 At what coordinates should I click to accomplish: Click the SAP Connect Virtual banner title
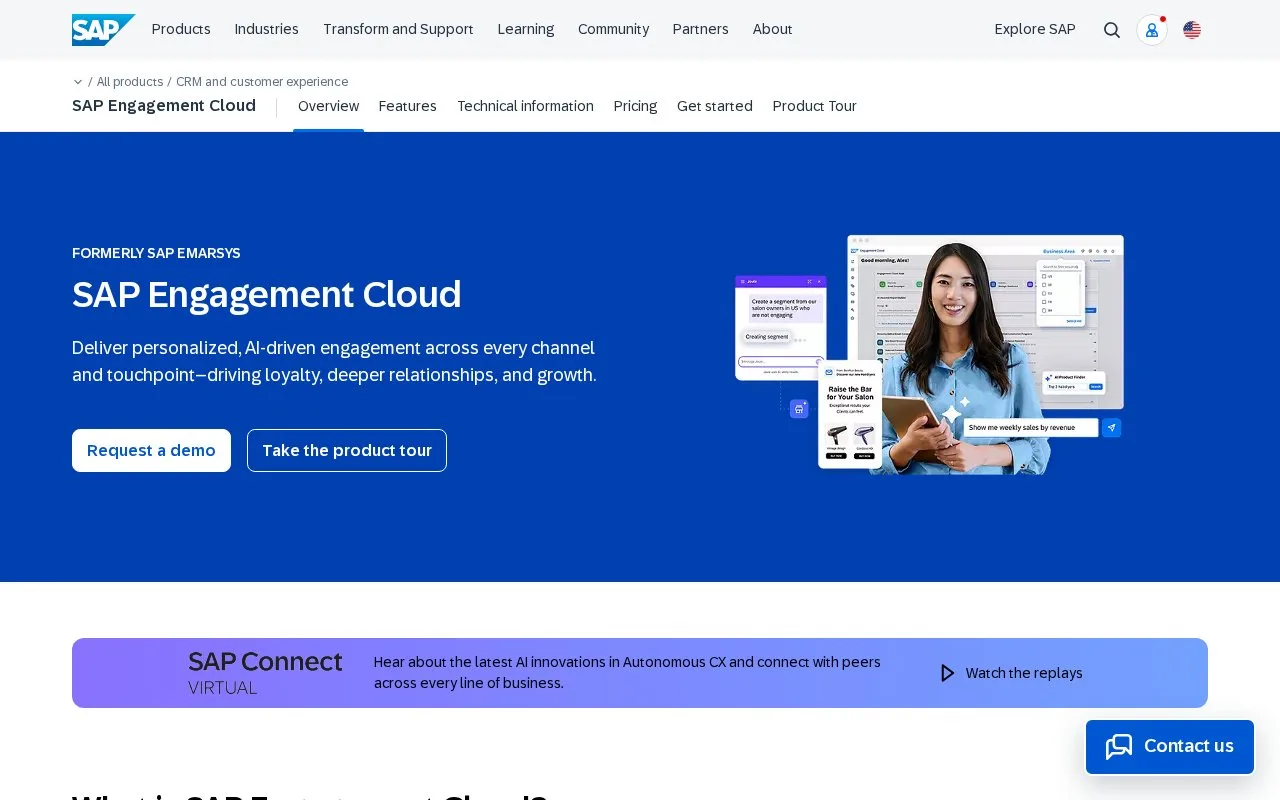coord(265,673)
